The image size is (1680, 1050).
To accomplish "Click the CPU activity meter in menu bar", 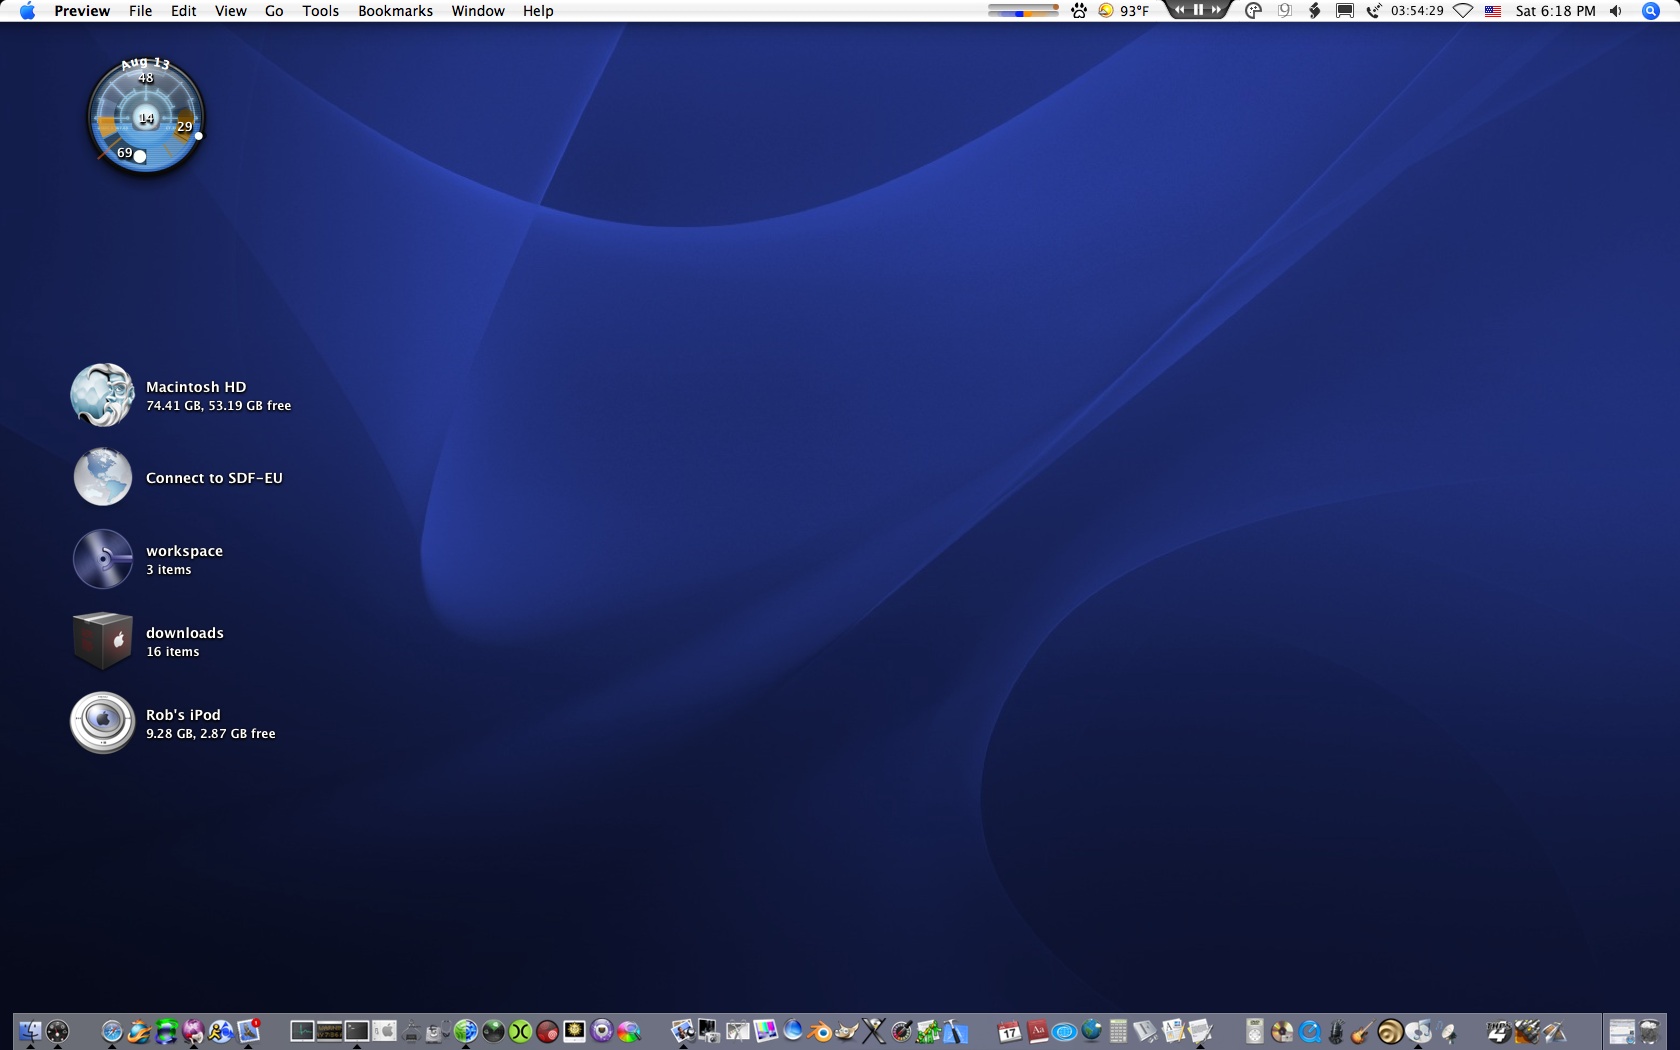I will (1023, 11).
